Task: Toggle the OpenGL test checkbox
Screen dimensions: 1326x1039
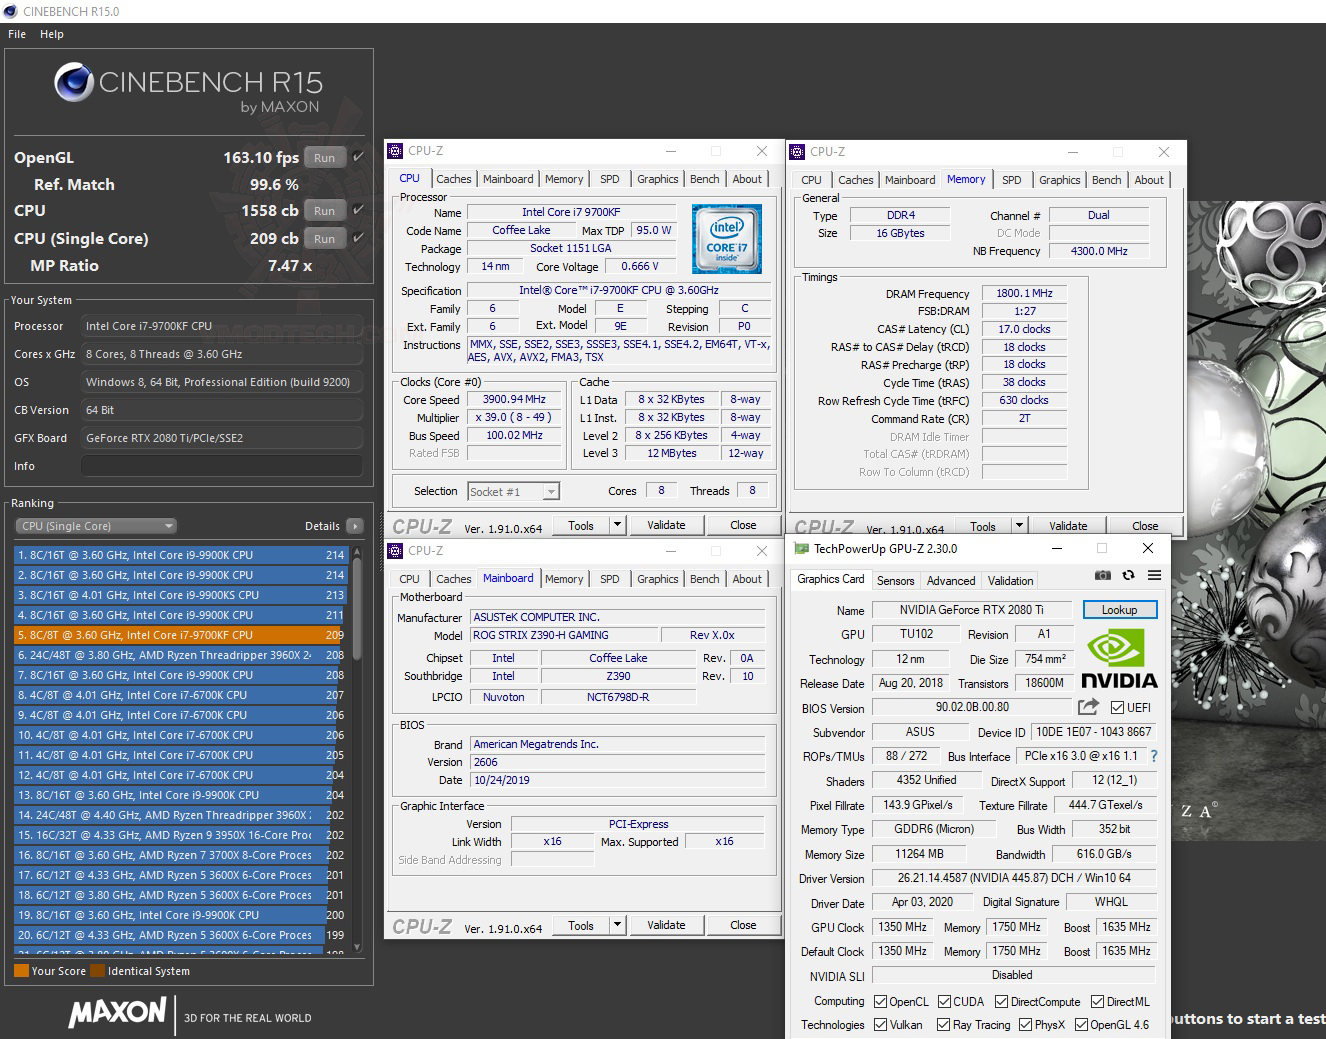Action: pyautogui.click(x=358, y=157)
